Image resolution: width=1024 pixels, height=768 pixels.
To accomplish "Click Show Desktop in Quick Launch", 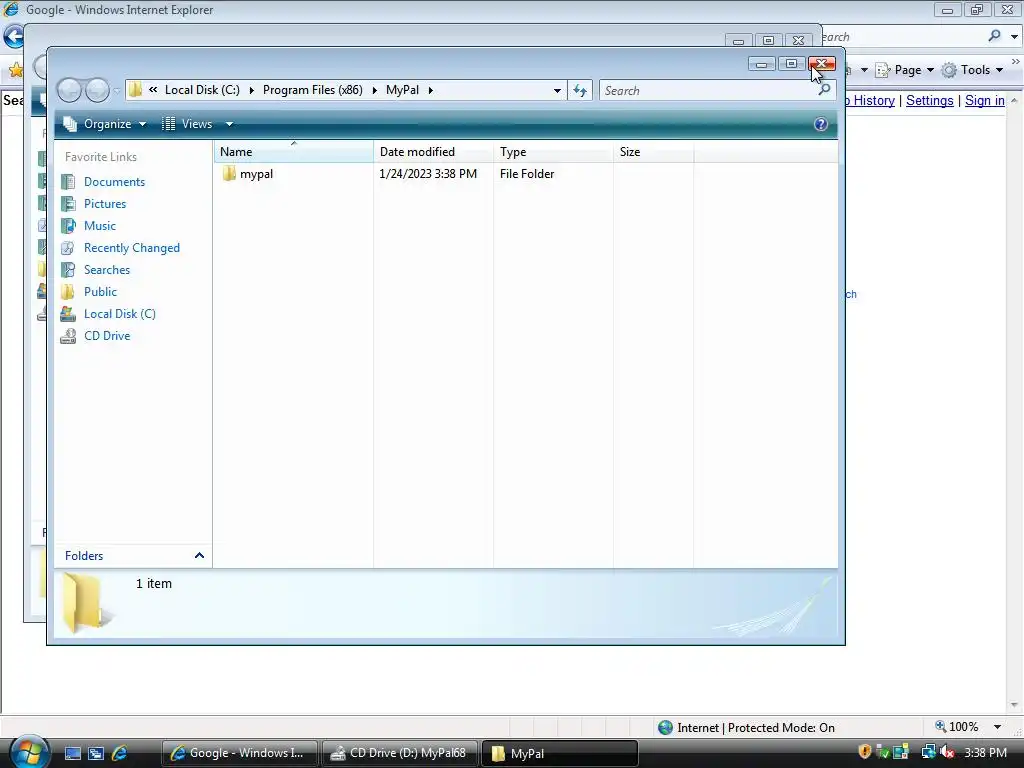I will click(x=72, y=753).
